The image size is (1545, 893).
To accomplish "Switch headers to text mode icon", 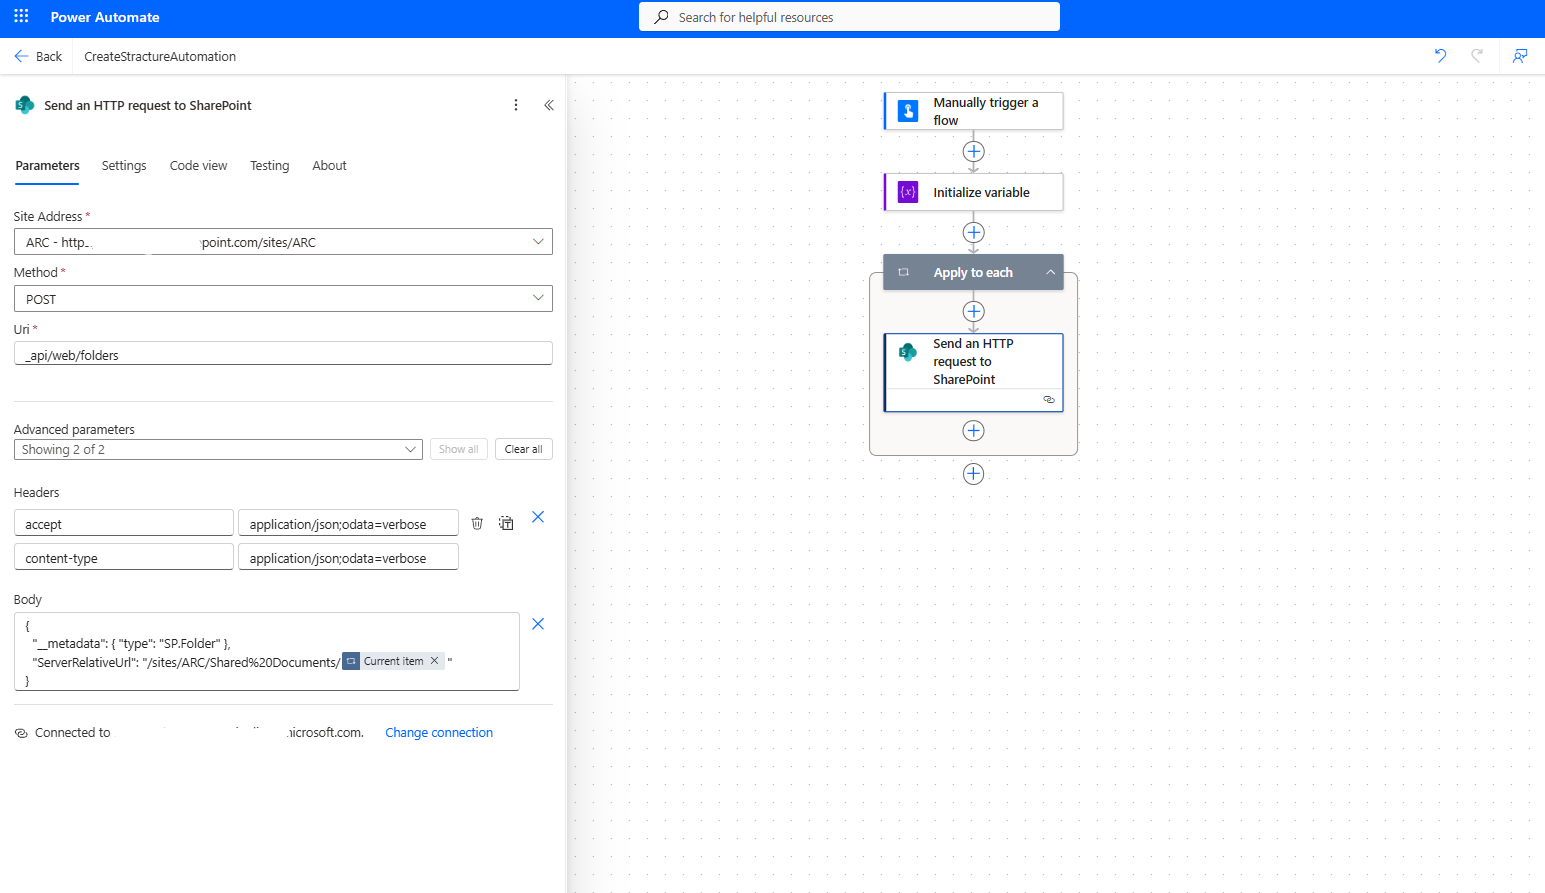I will 506,523.
